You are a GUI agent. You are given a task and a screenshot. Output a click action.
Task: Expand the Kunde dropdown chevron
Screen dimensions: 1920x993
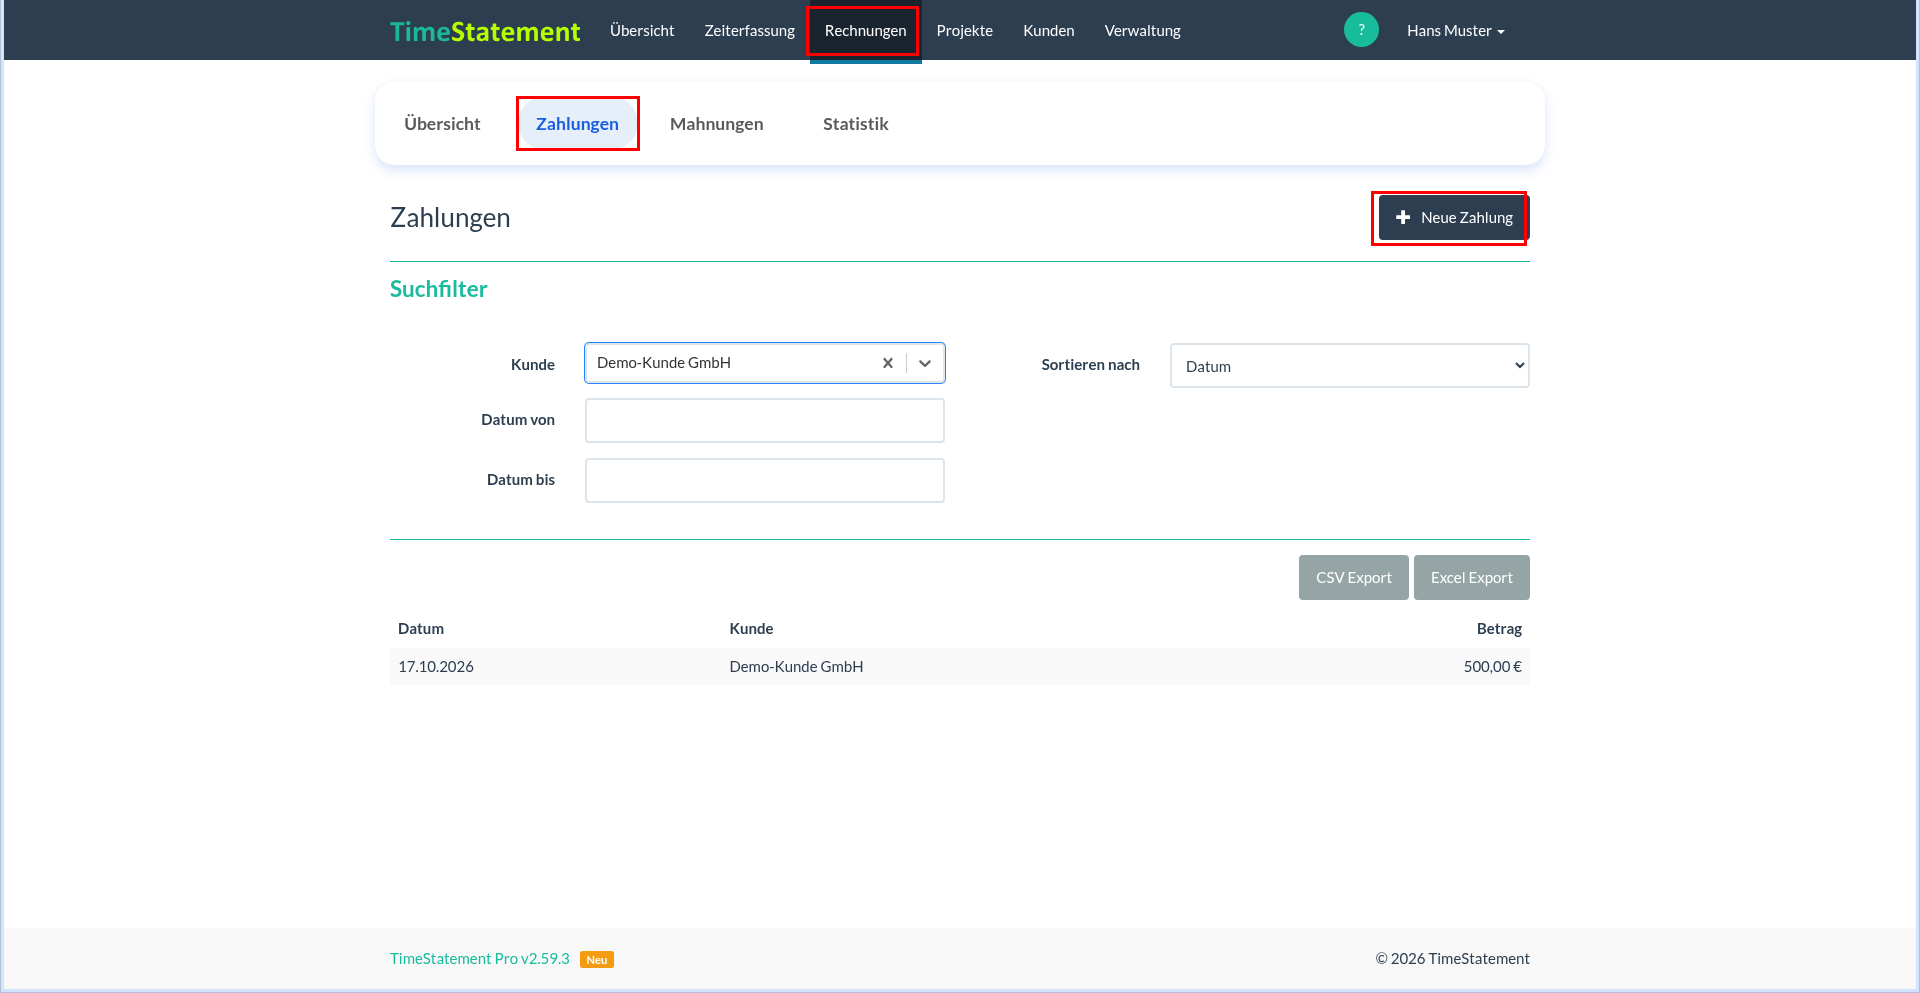pyautogui.click(x=925, y=363)
